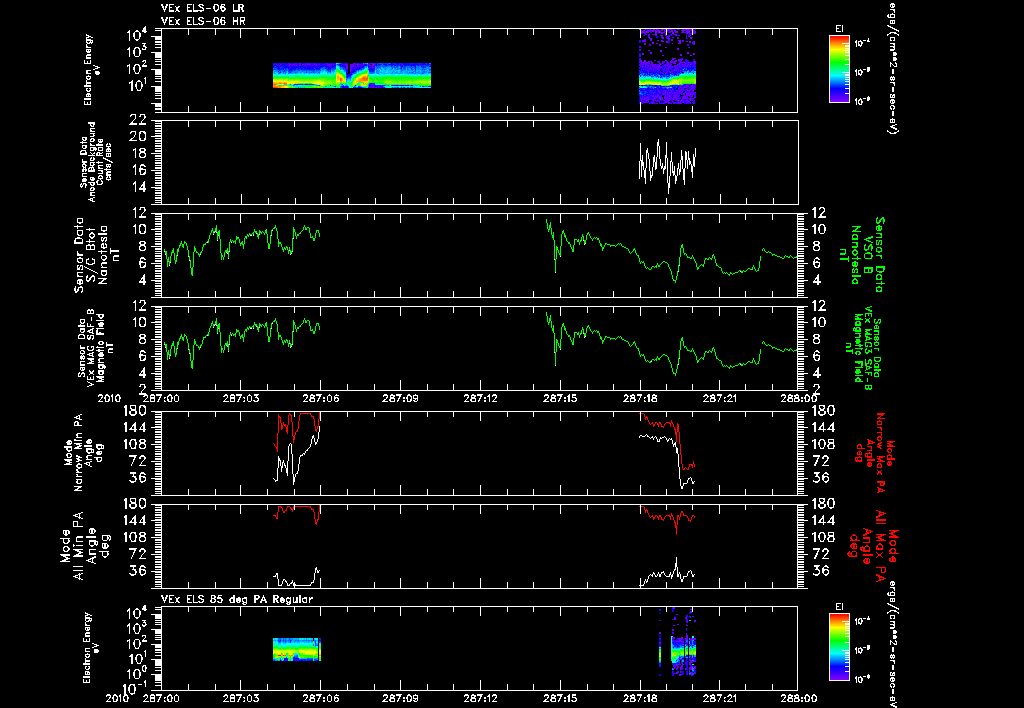Select the 'Anode Background Count Rate' axis label

pyautogui.click(x=96, y=162)
